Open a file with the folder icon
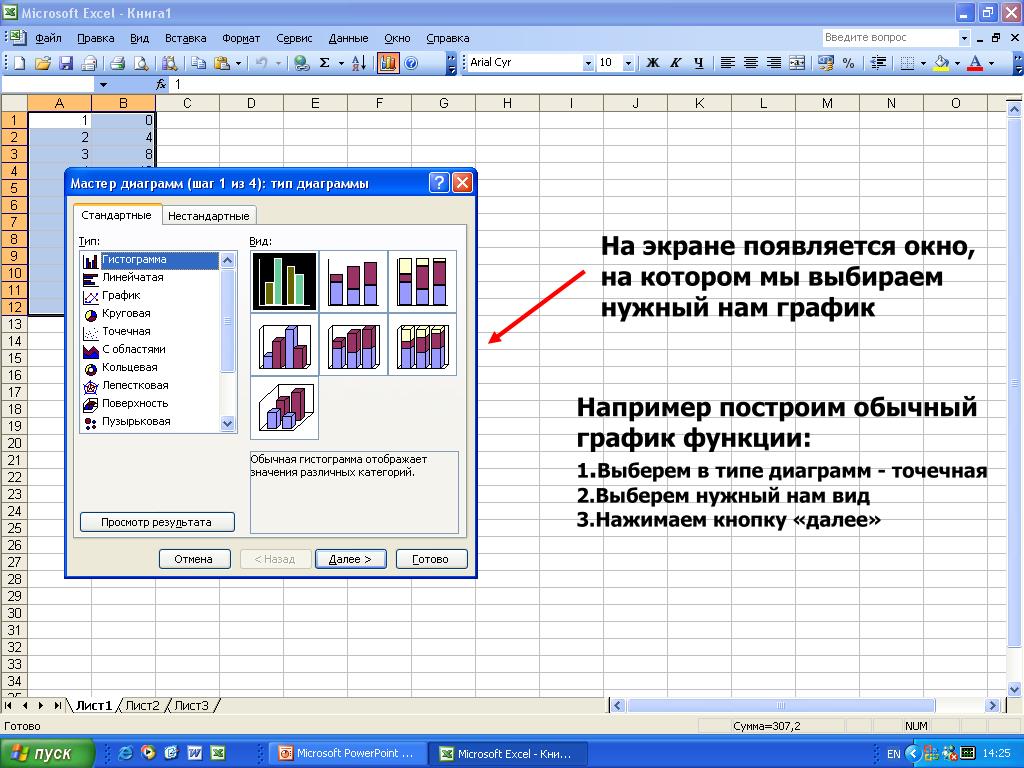The image size is (1024, 768). point(42,63)
